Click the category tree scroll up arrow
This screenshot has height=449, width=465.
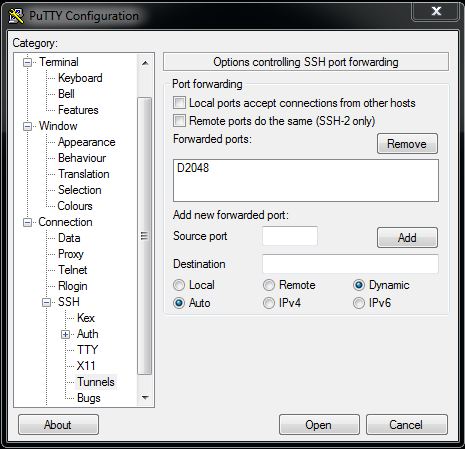[x=145, y=63]
